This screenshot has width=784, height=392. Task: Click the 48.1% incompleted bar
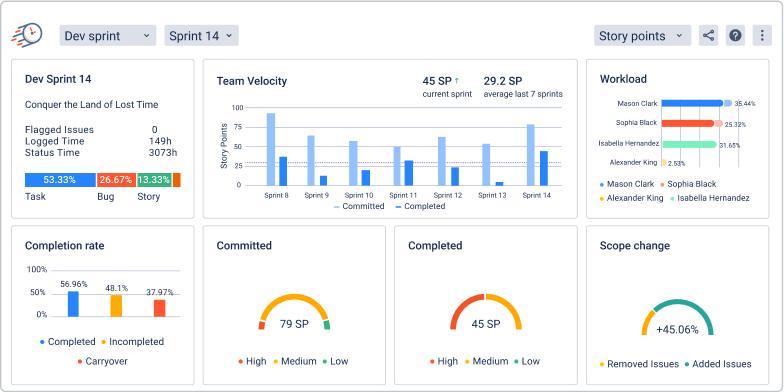point(116,306)
